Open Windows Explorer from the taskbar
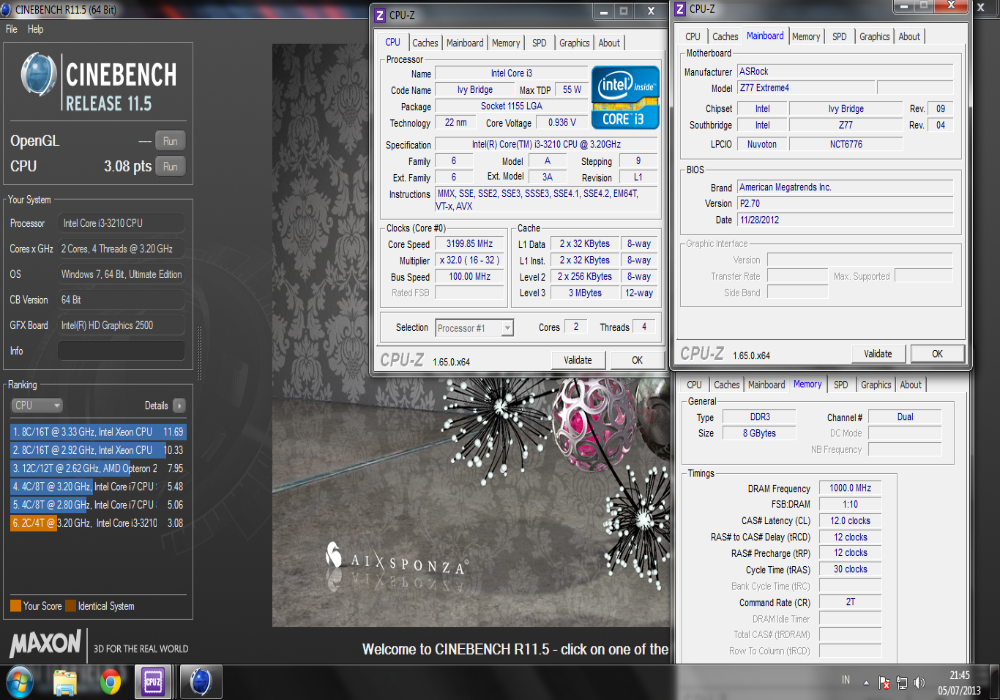This screenshot has height=700, width=1000. 65,682
